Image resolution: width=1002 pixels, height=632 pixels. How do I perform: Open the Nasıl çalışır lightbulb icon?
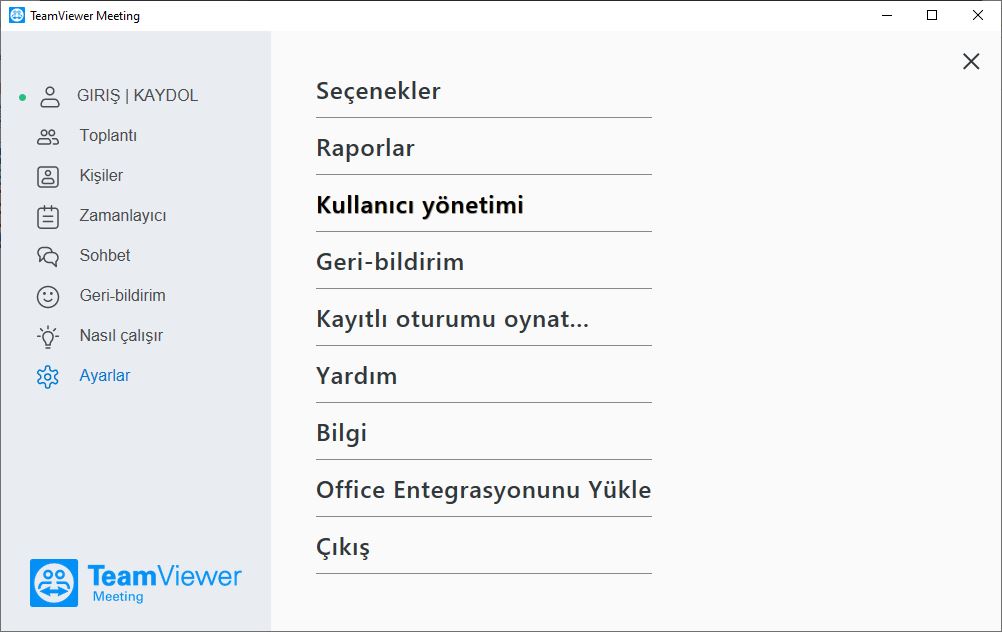48,336
